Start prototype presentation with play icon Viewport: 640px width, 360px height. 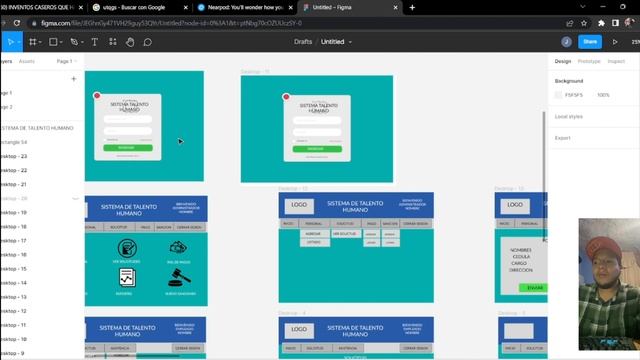point(615,42)
